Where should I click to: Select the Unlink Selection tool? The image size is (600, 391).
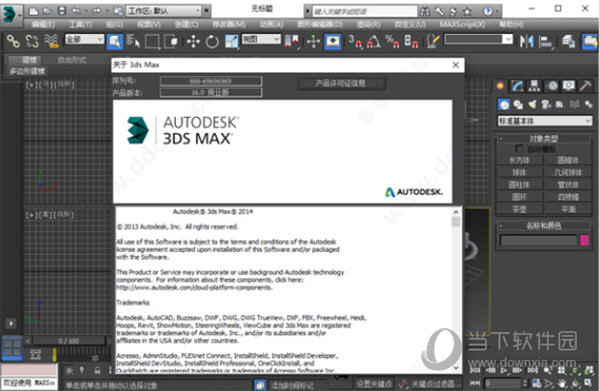[32, 41]
